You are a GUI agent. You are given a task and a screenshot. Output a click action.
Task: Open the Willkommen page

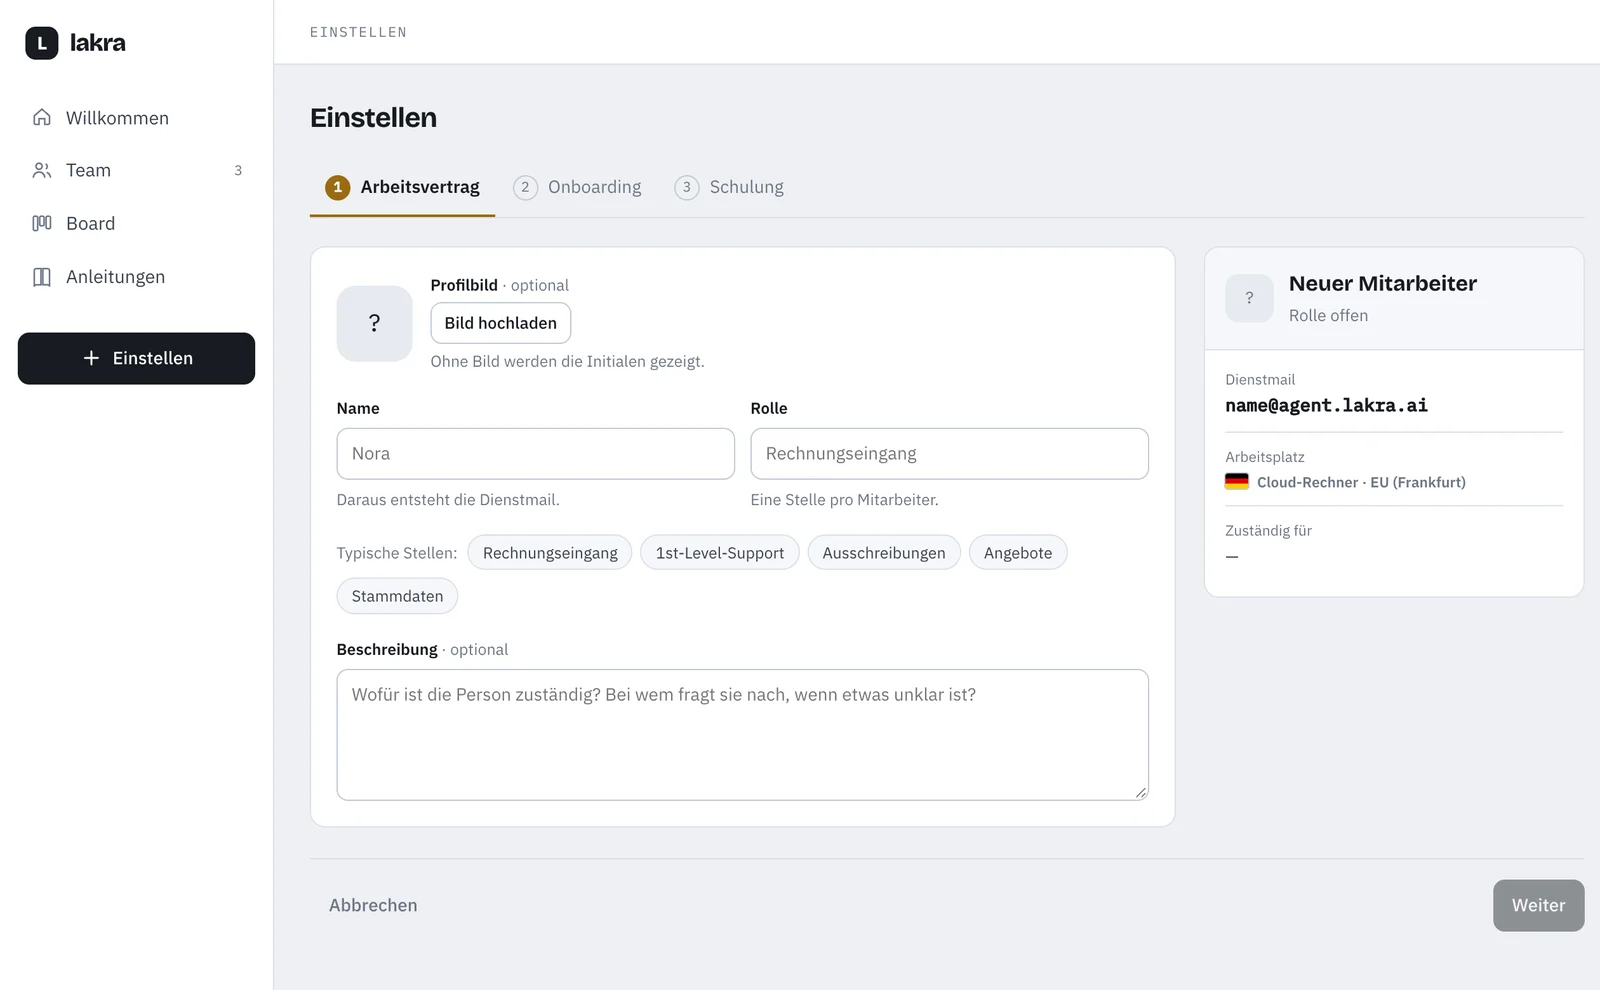[x=136, y=117]
